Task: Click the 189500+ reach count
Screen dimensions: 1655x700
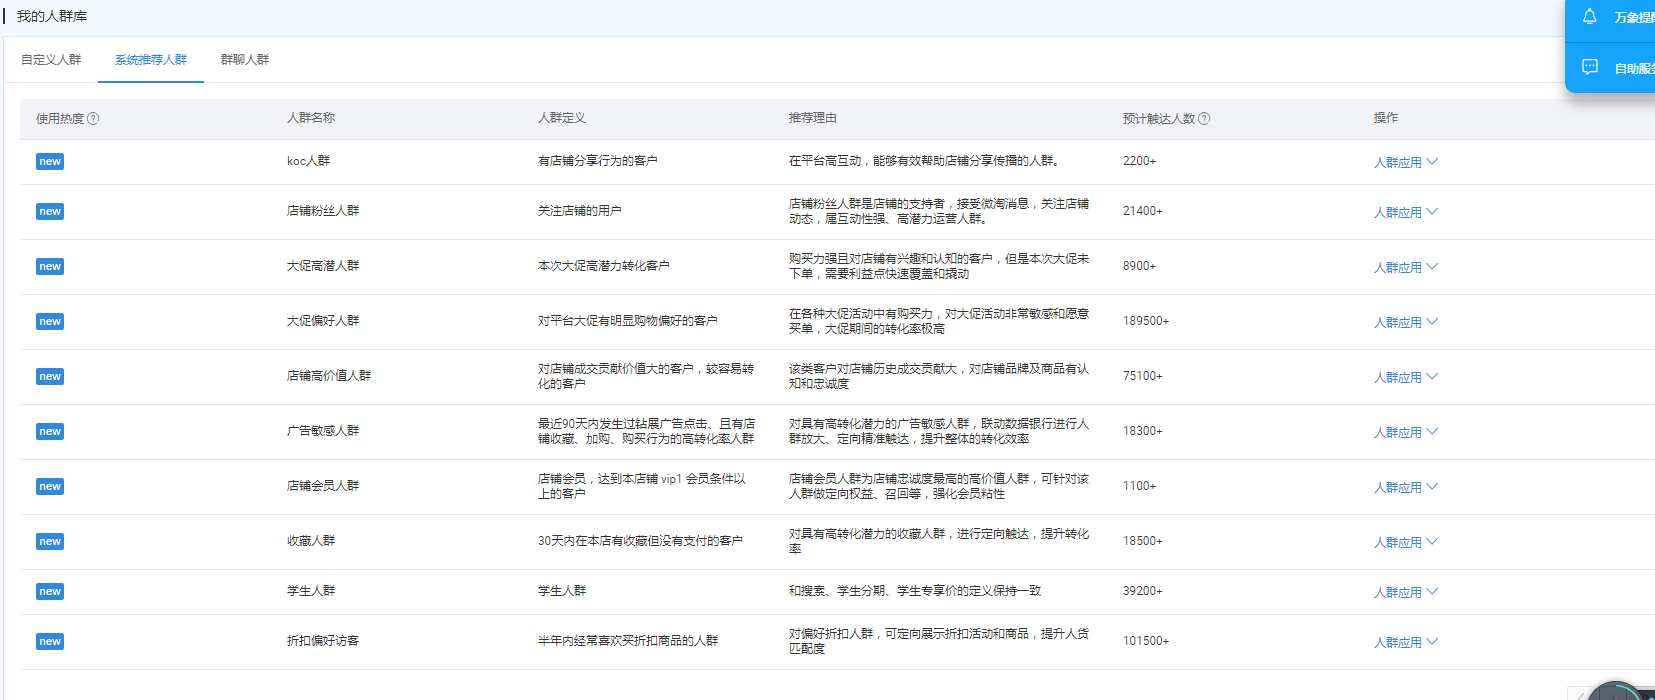Action: 1146,321
